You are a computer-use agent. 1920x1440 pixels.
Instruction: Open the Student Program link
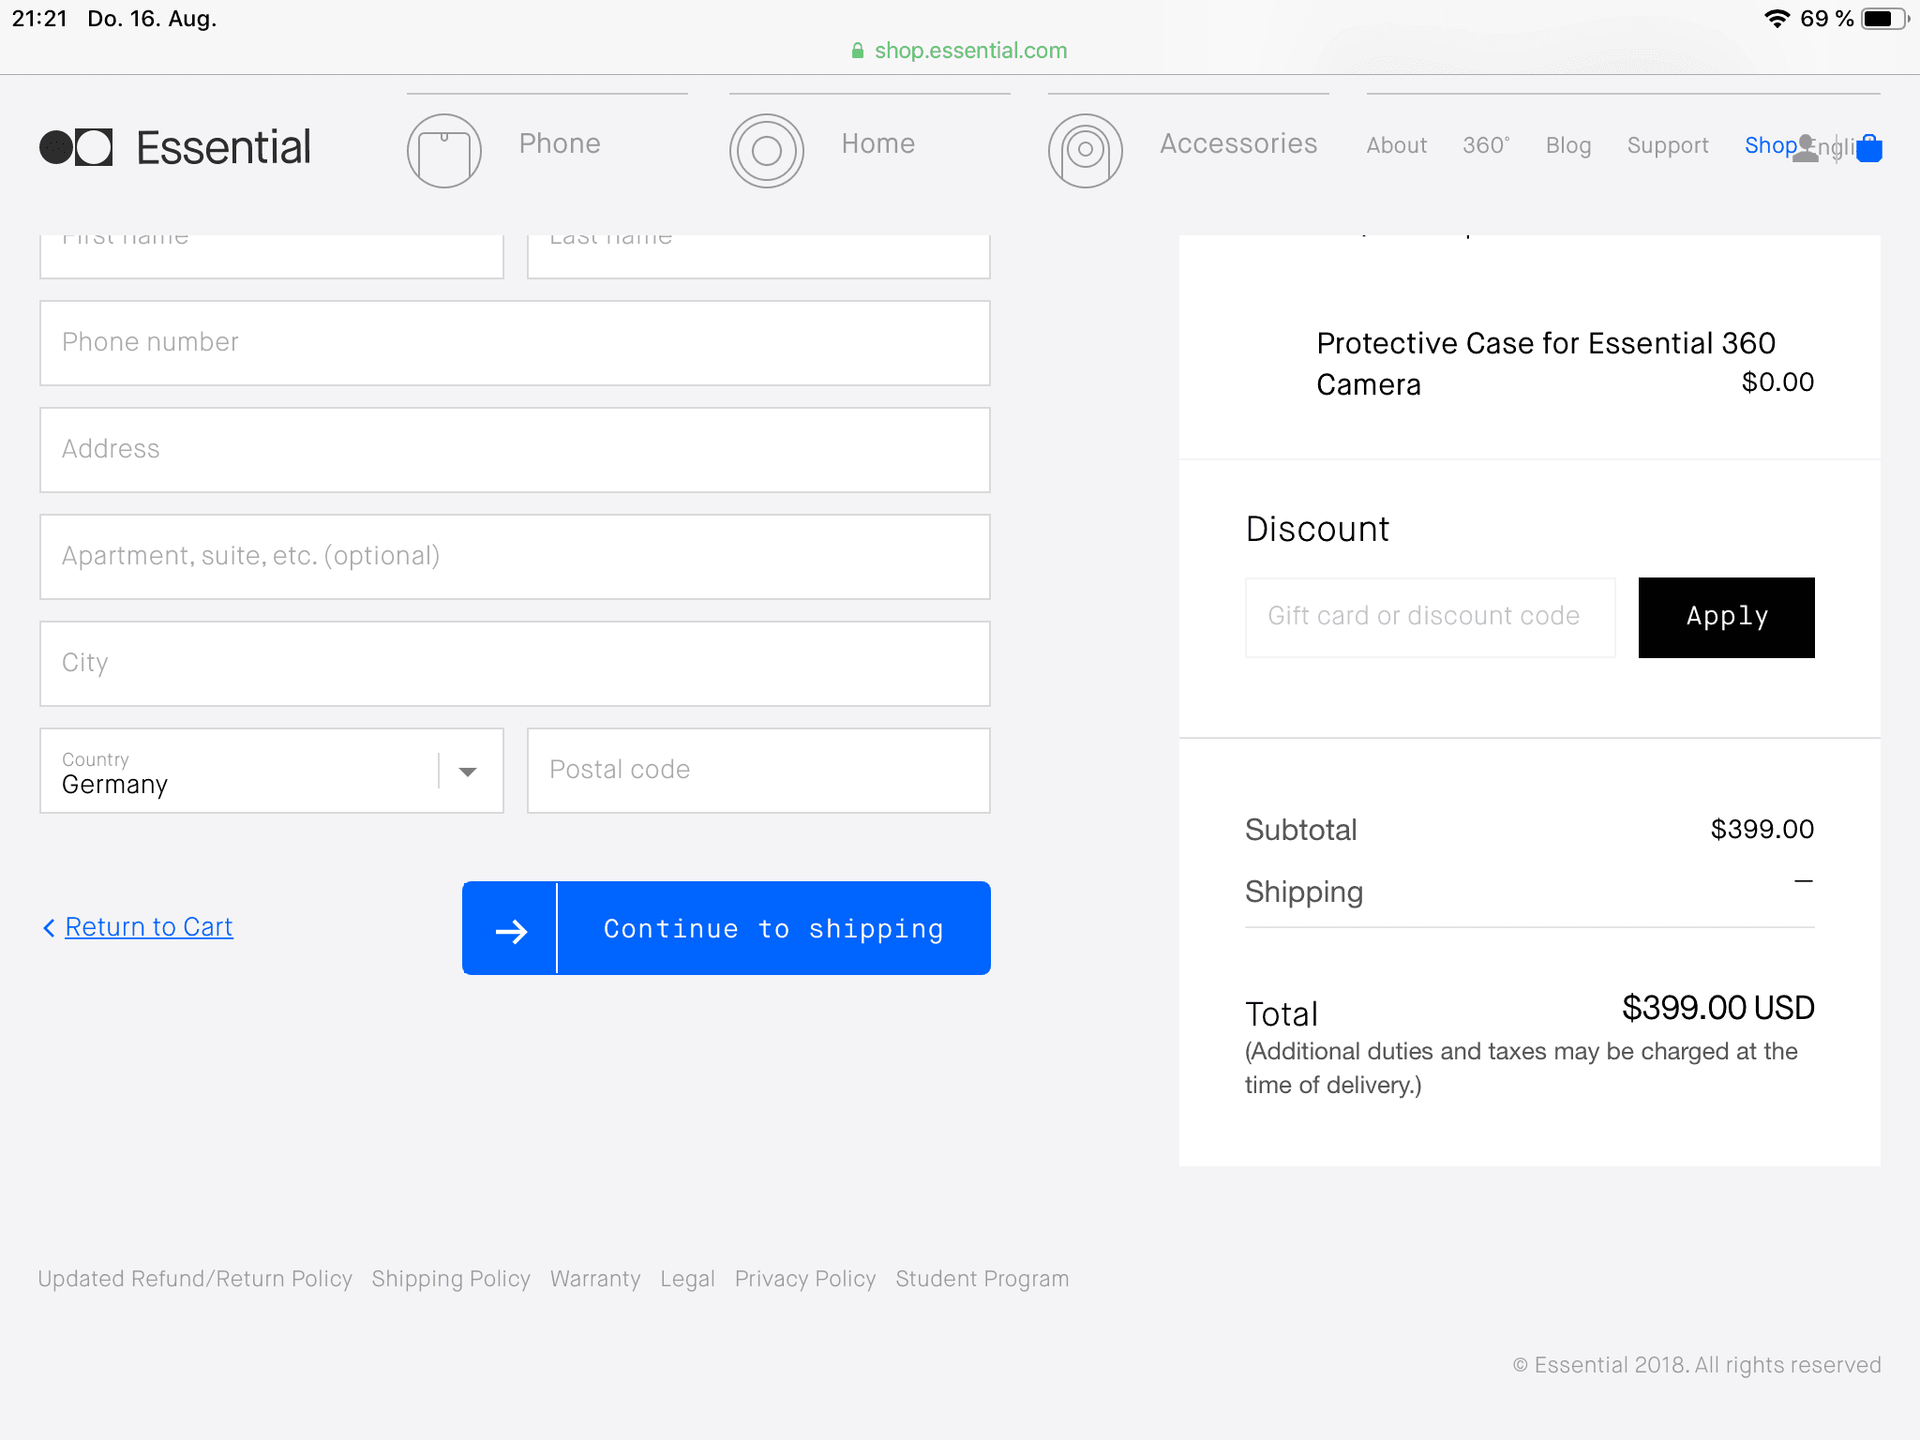(x=982, y=1279)
